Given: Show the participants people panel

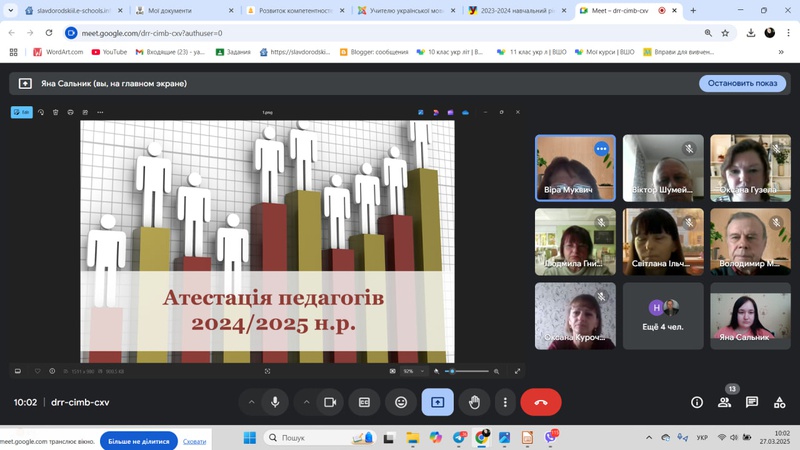Looking at the screenshot, I should tap(725, 402).
